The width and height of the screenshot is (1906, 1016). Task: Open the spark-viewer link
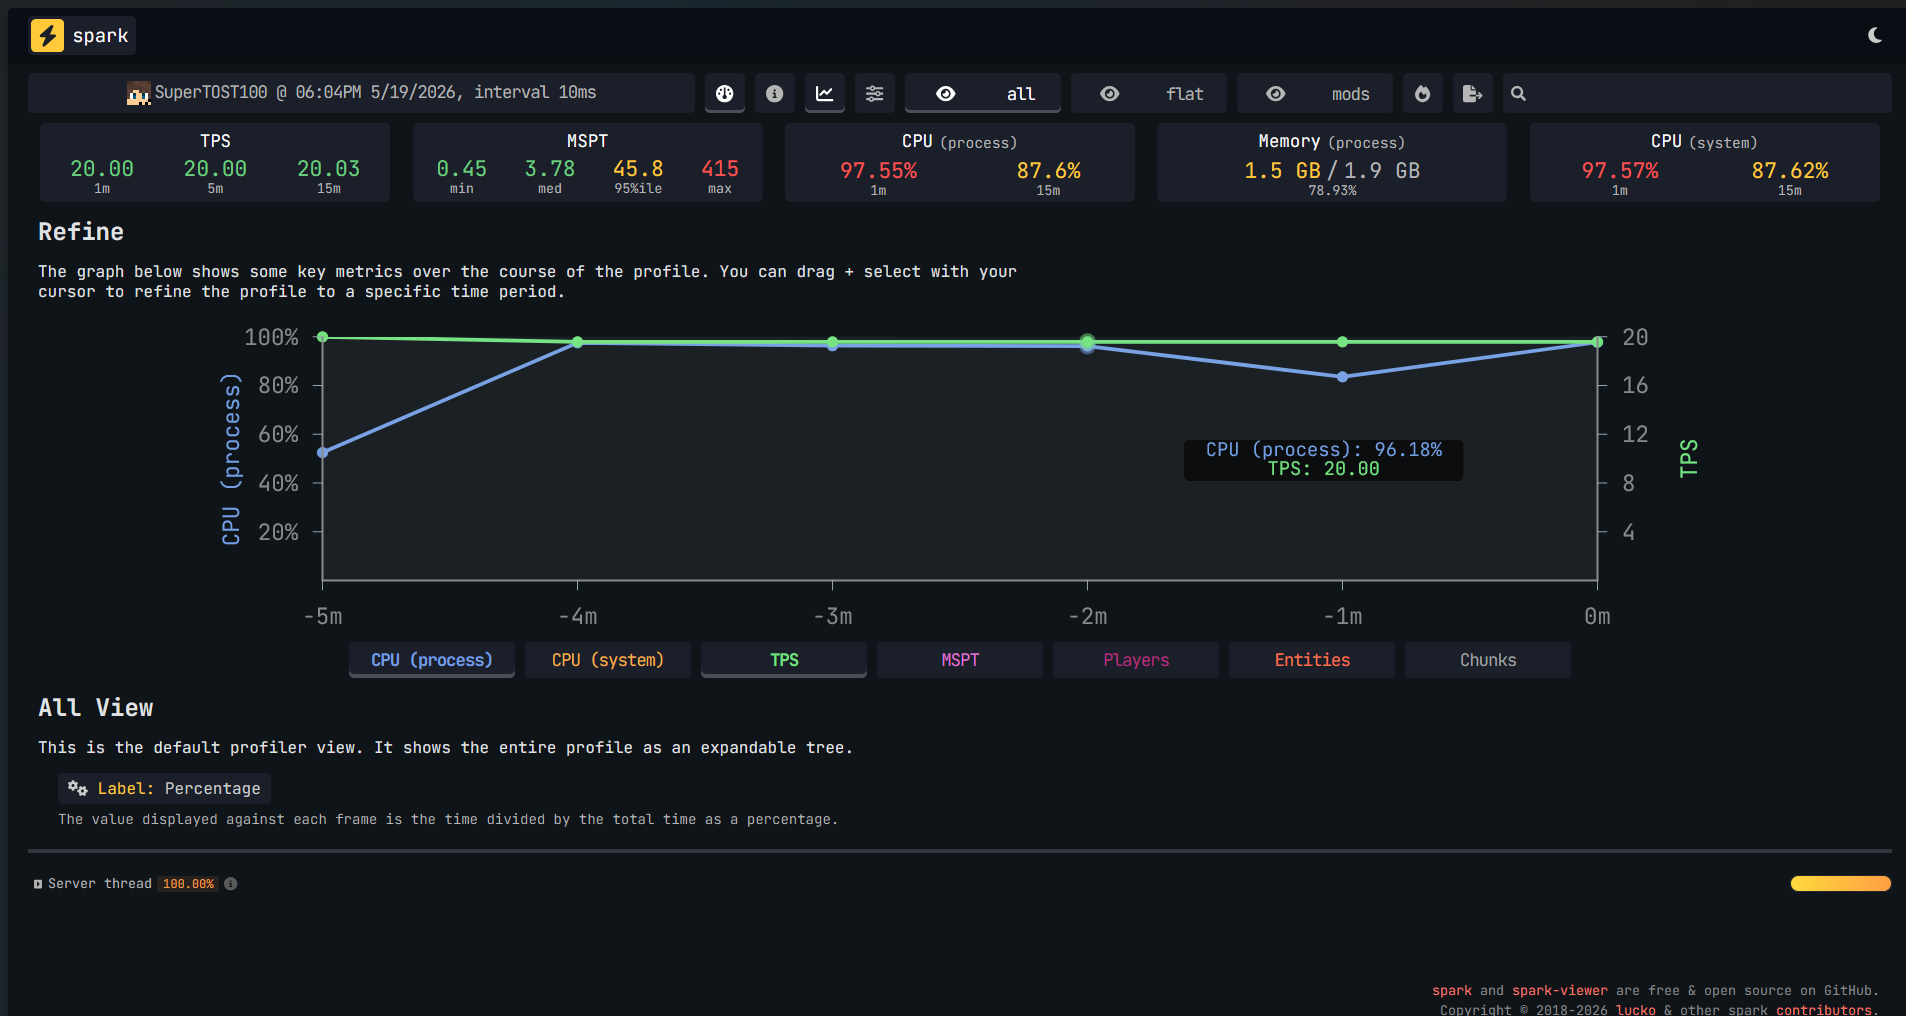pyautogui.click(x=1560, y=990)
